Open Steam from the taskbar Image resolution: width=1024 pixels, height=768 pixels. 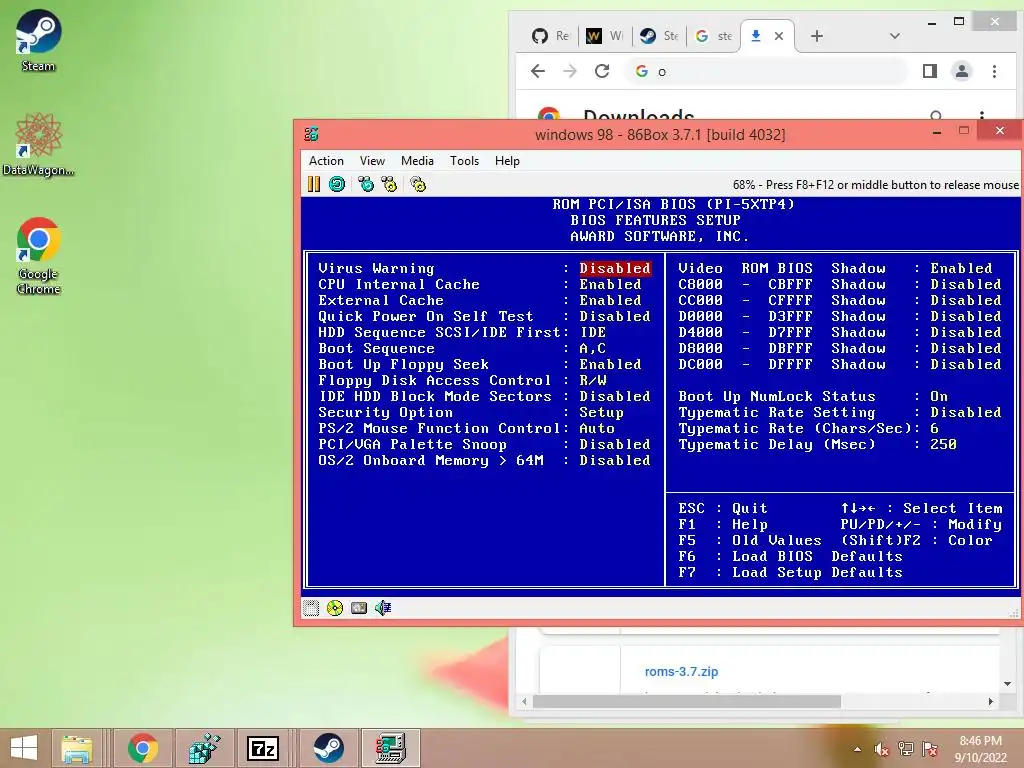click(x=328, y=748)
